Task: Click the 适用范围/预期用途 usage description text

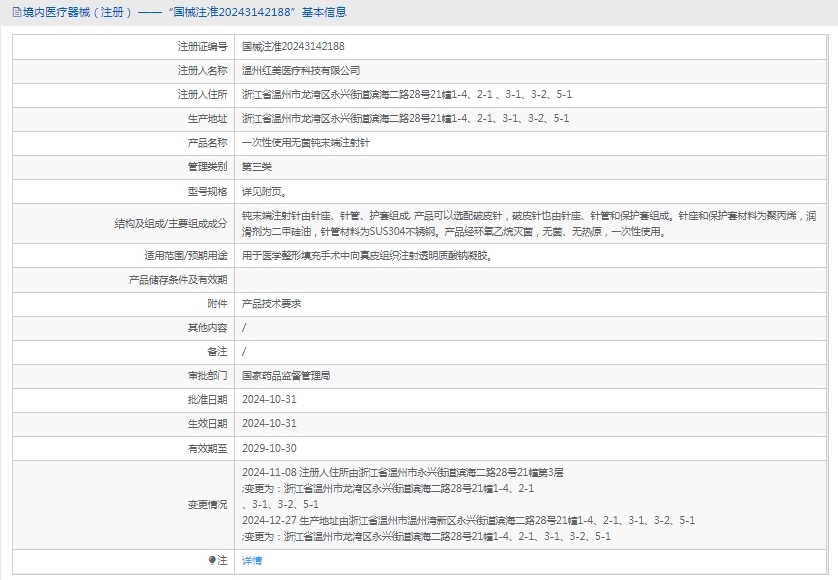Action: click(x=367, y=255)
